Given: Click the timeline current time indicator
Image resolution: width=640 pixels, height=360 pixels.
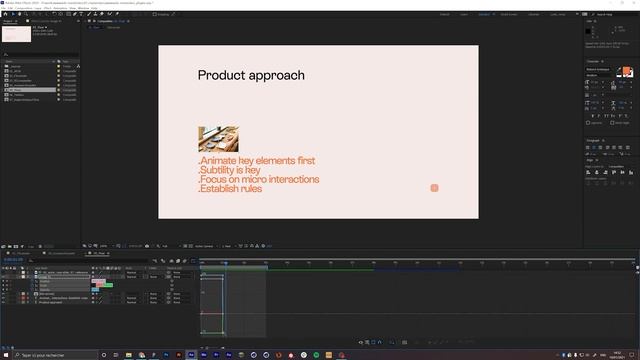Looking at the screenshot, I should (x=226, y=263).
